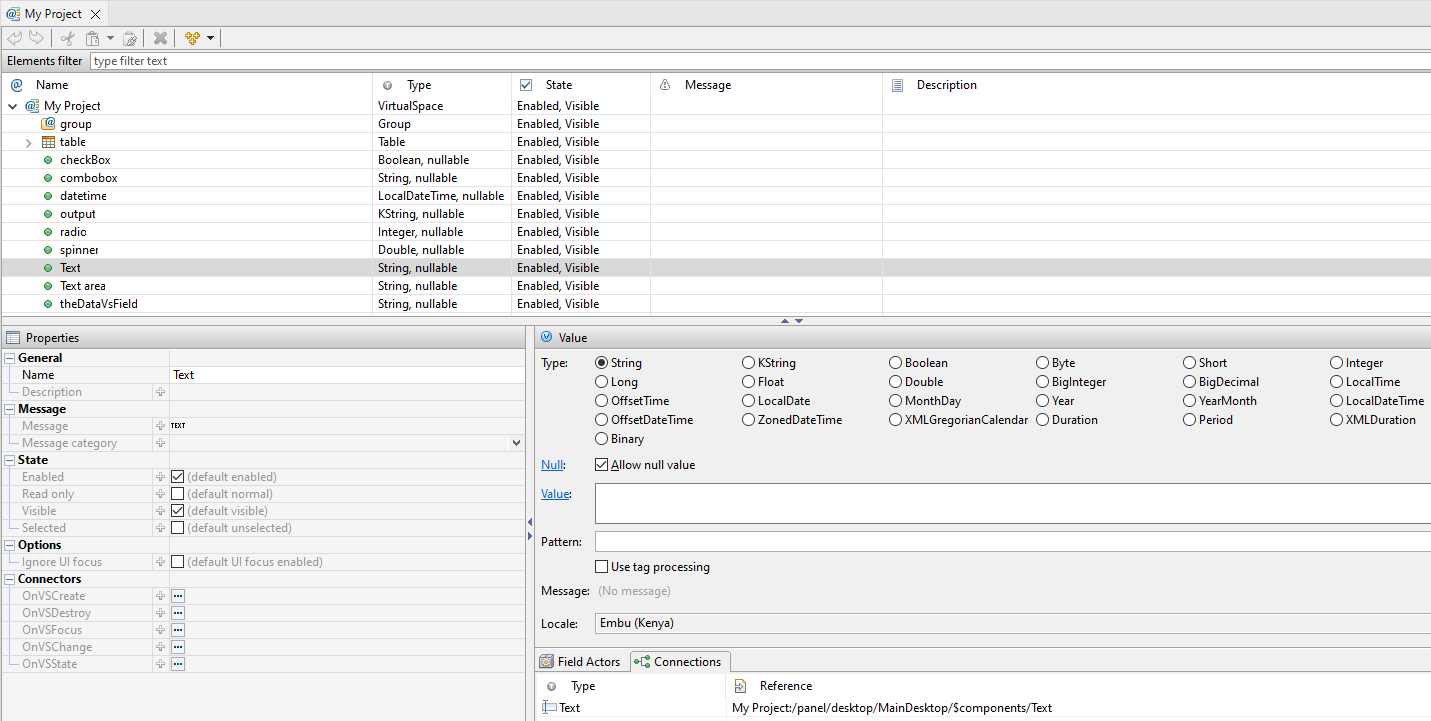Image resolution: width=1431 pixels, height=721 pixels.
Task: Click the Paste special clipboard-with-pencil icon
Action: click(129, 38)
